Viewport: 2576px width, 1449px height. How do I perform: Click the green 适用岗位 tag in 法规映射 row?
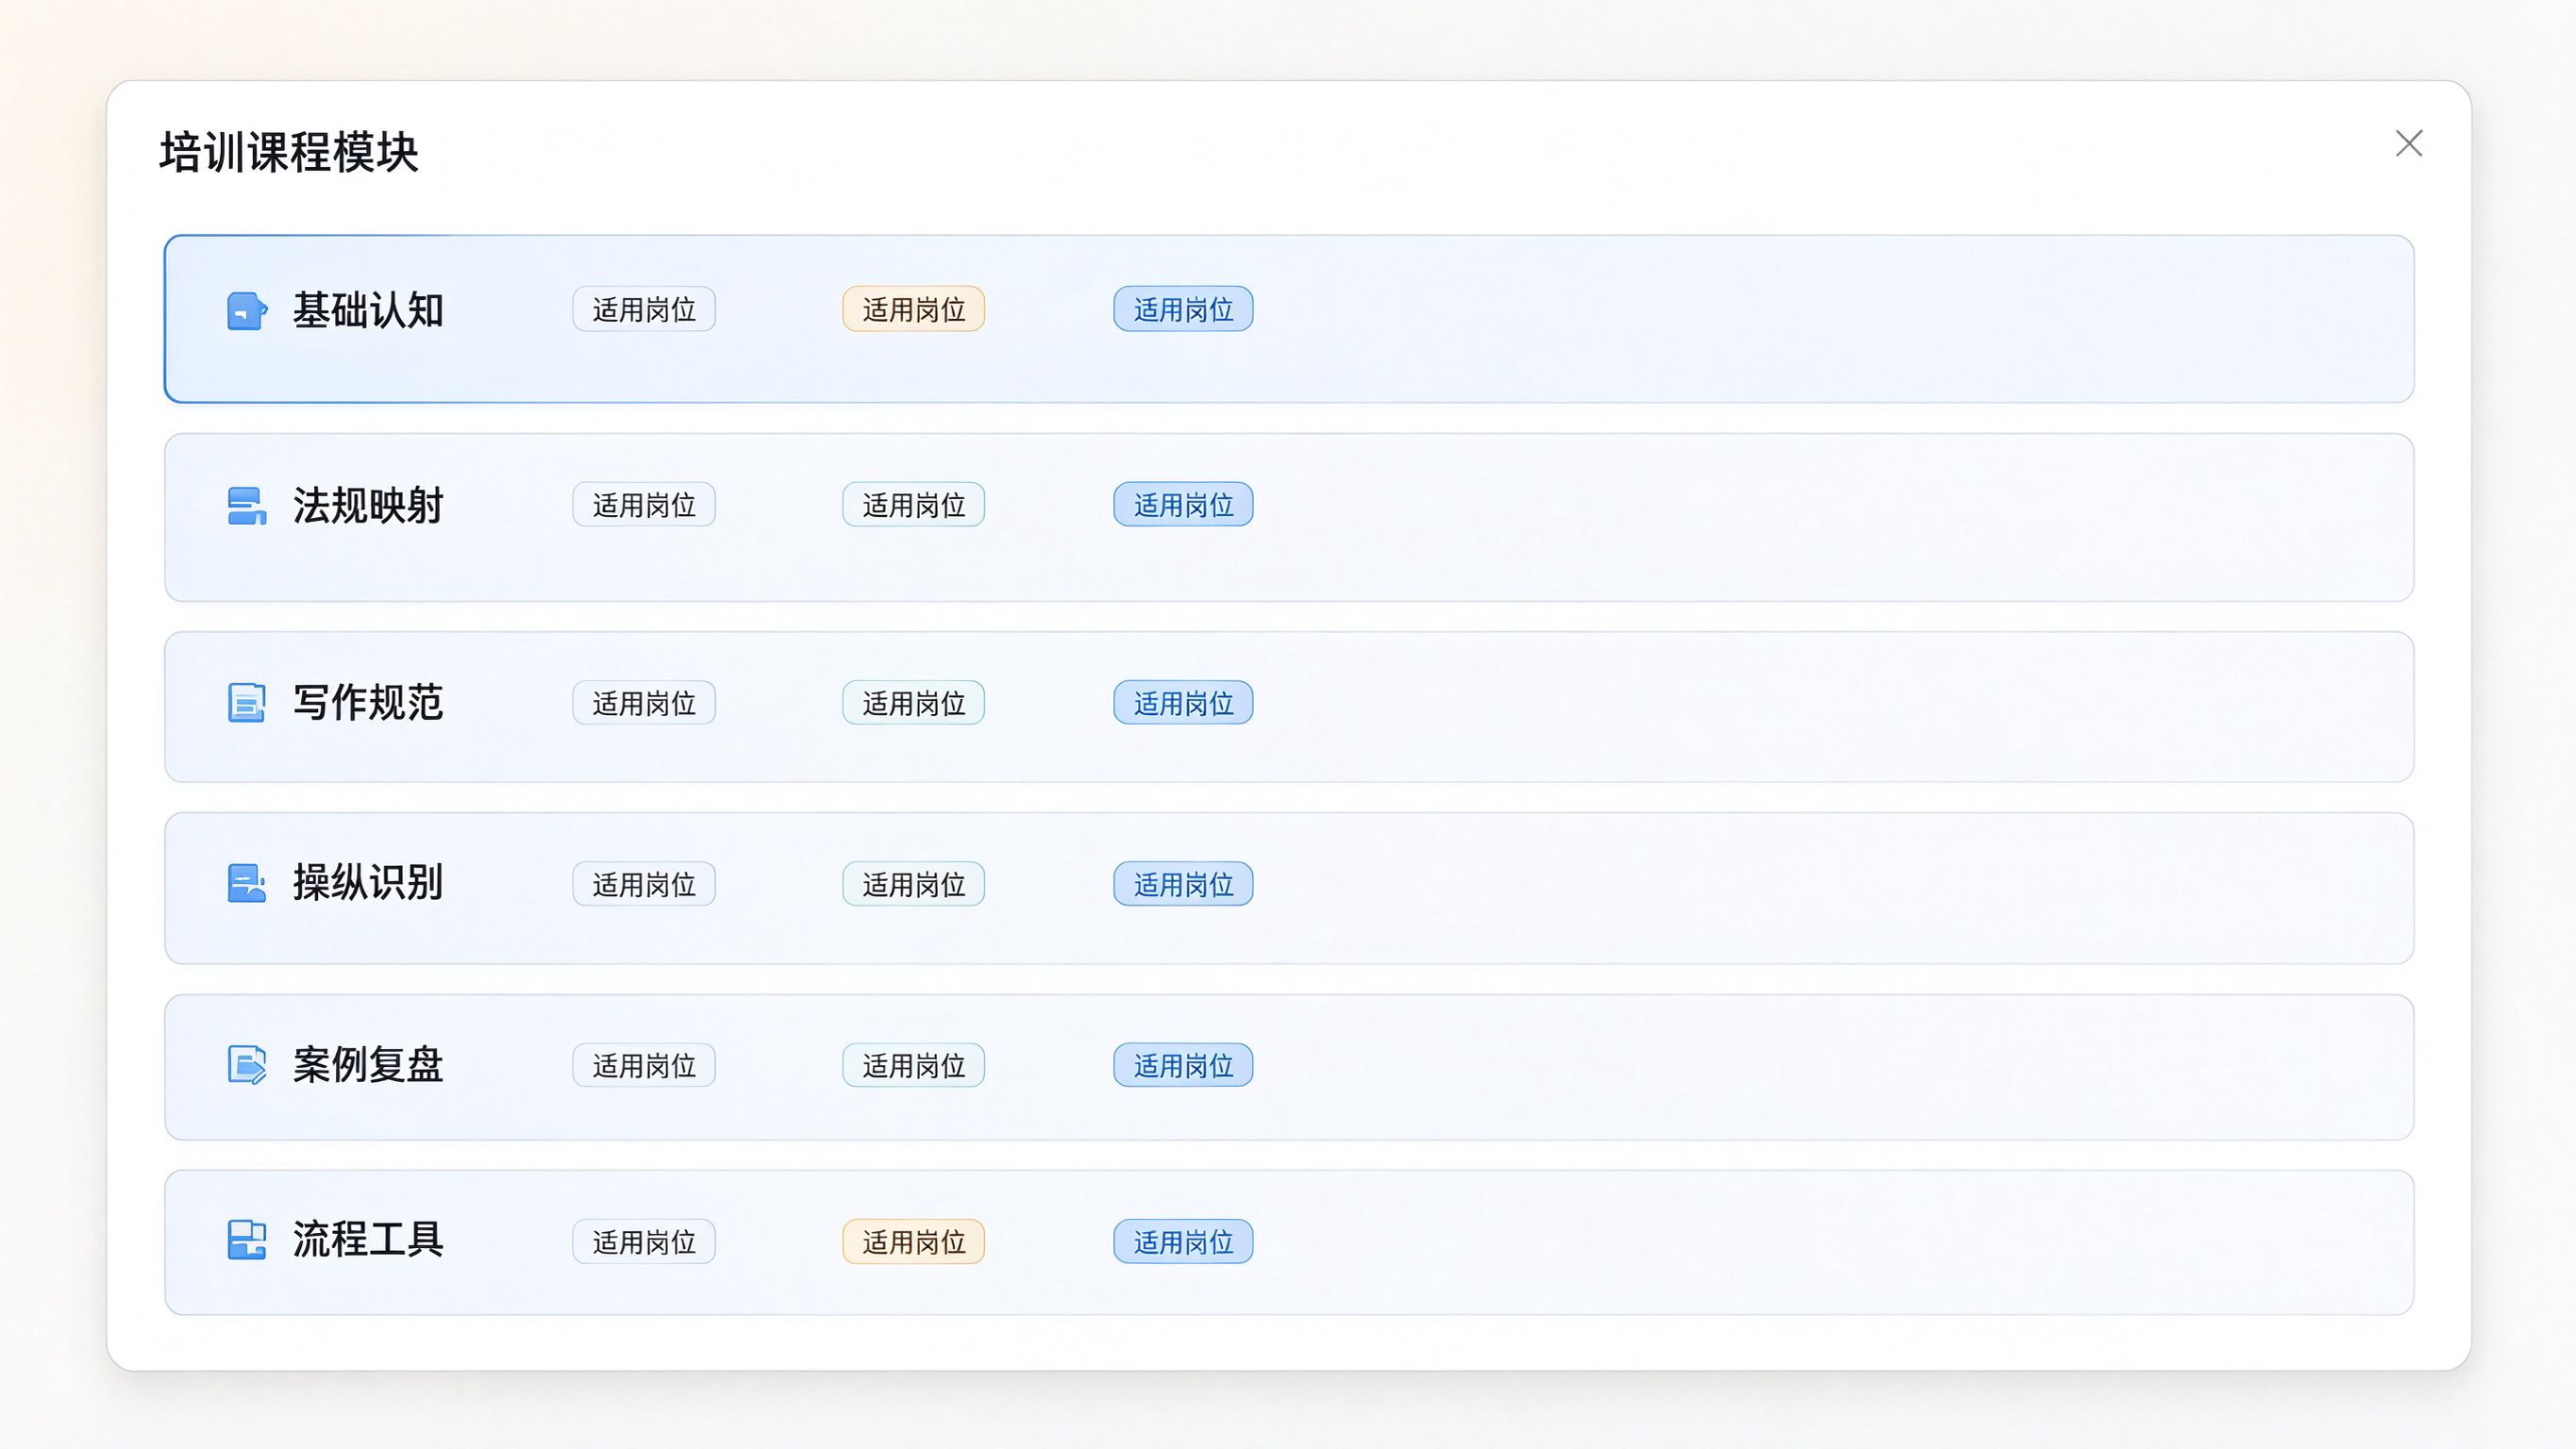click(914, 505)
